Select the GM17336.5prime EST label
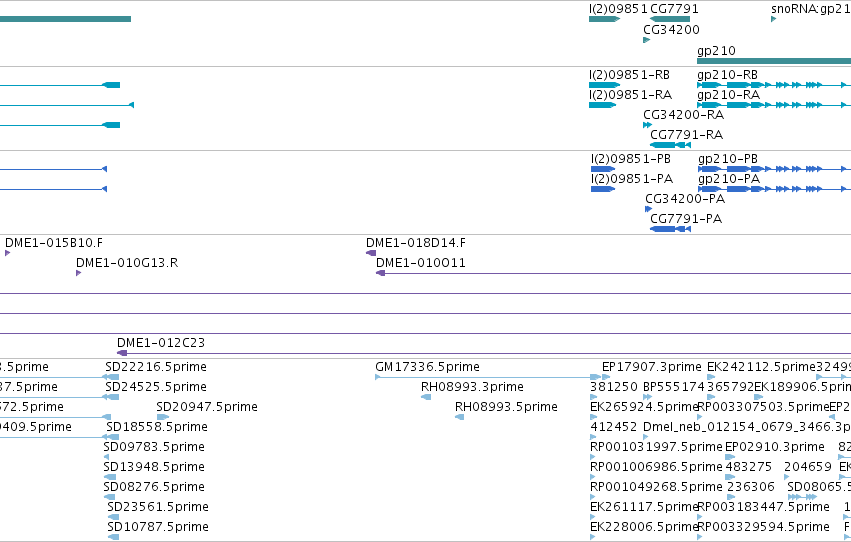This screenshot has height=542, width=851. (427, 367)
